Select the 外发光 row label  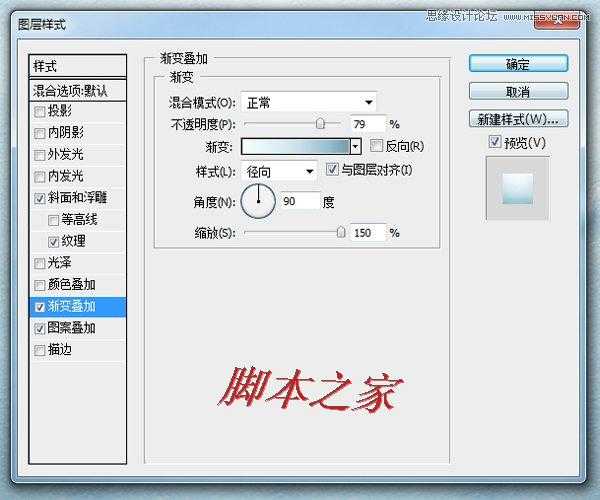coord(65,155)
